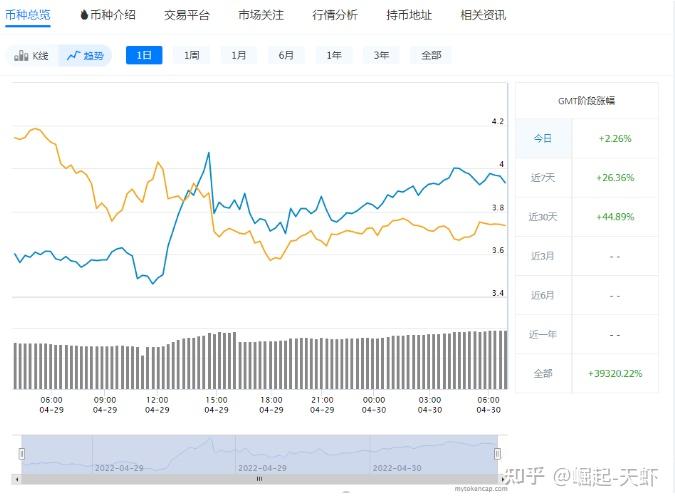The width and height of the screenshot is (675, 504).
Task: Click the trend line icon
Action: pyautogui.click(x=74, y=55)
